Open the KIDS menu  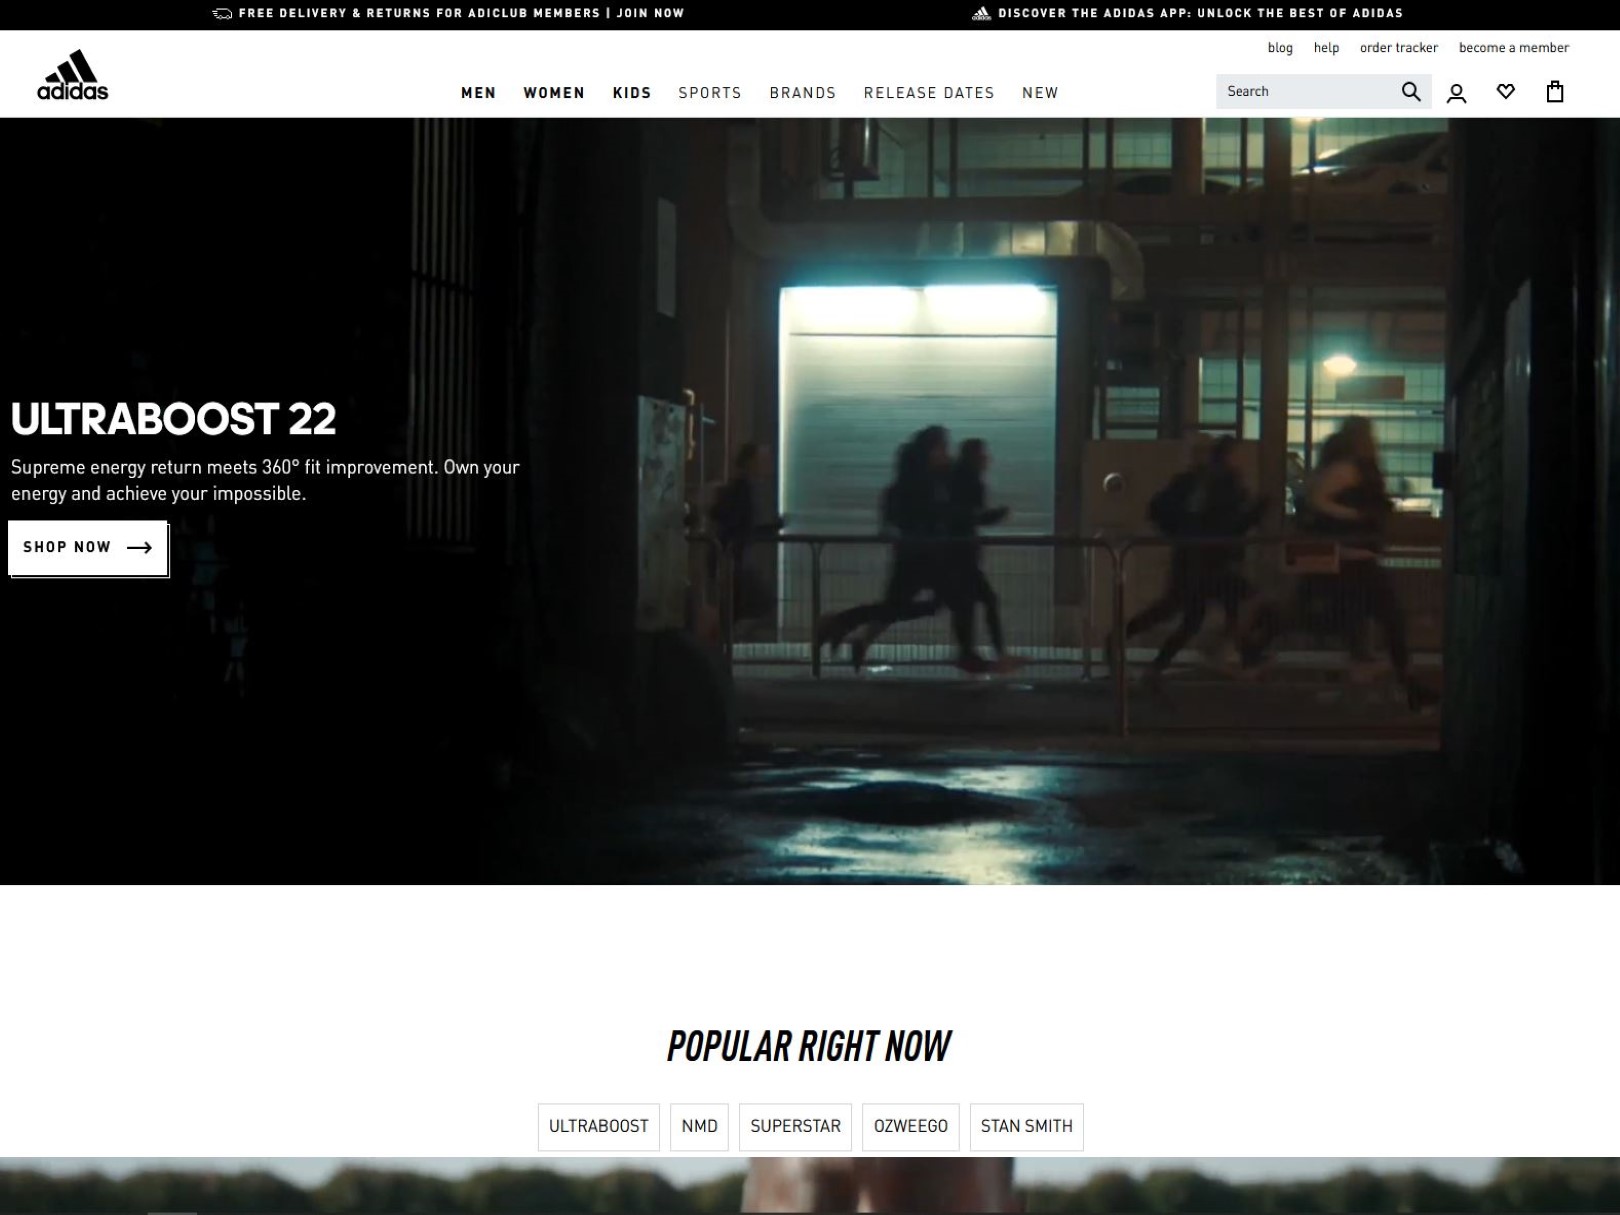click(x=632, y=93)
